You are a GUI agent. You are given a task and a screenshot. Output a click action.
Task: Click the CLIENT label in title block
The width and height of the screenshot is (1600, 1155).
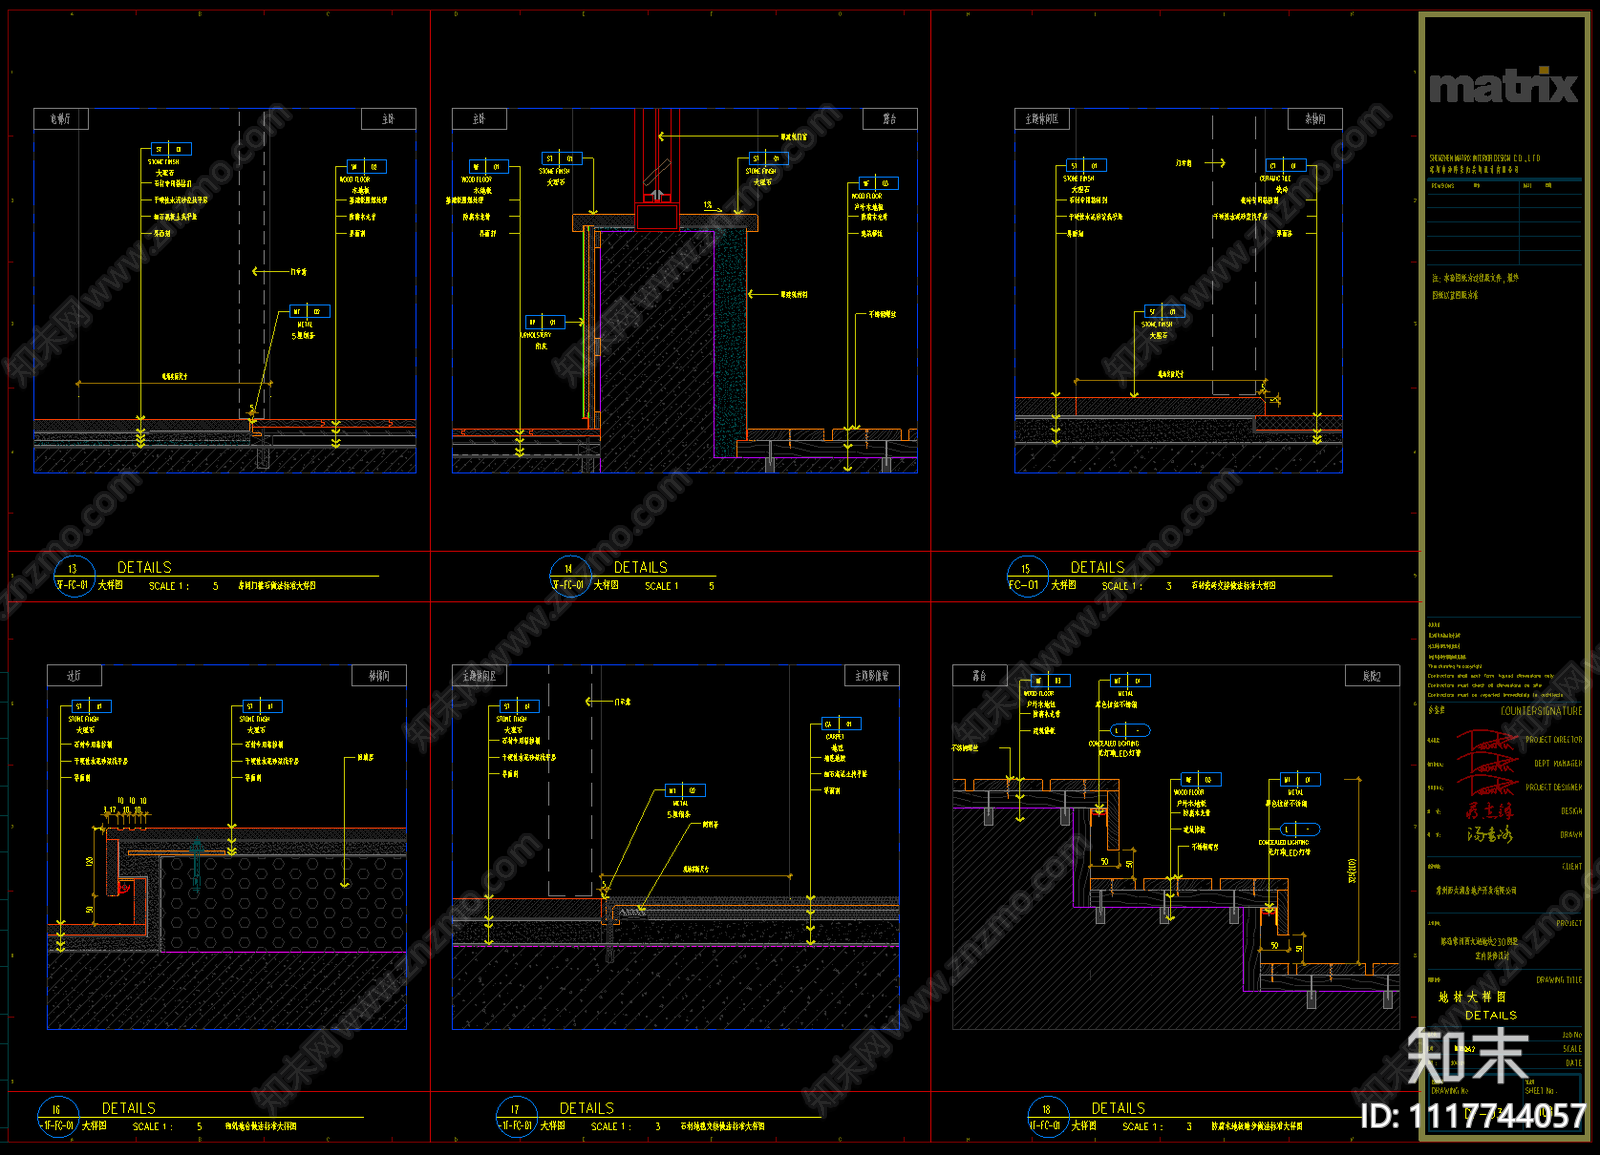point(1572,867)
